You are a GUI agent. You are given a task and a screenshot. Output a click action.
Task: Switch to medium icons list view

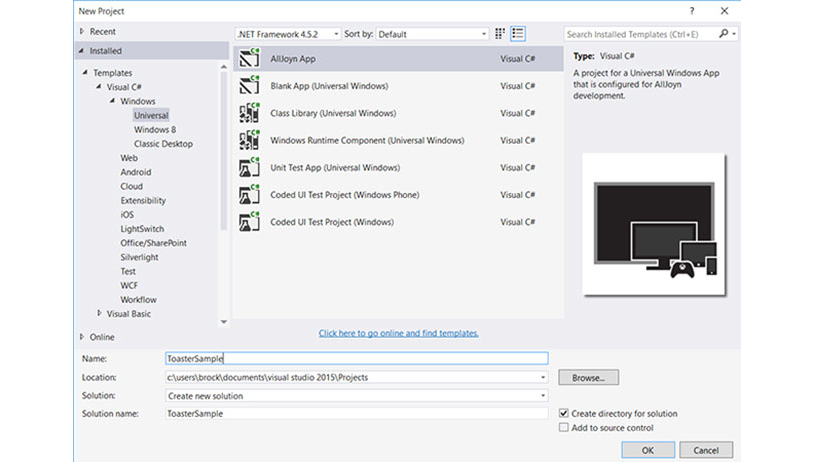pos(518,34)
